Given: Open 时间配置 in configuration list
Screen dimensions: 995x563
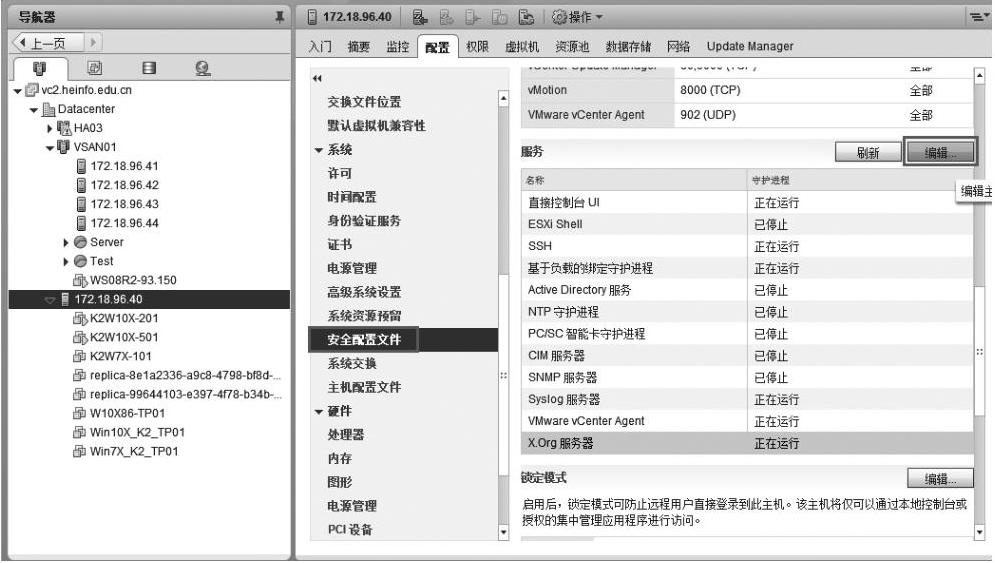Looking at the screenshot, I should (352, 197).
